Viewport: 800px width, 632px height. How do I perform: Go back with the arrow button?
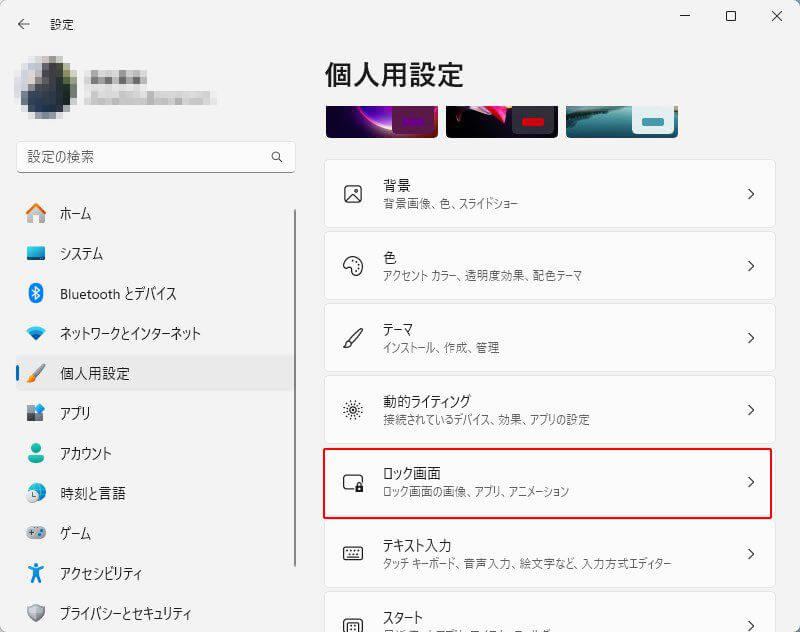pos(24,24)
